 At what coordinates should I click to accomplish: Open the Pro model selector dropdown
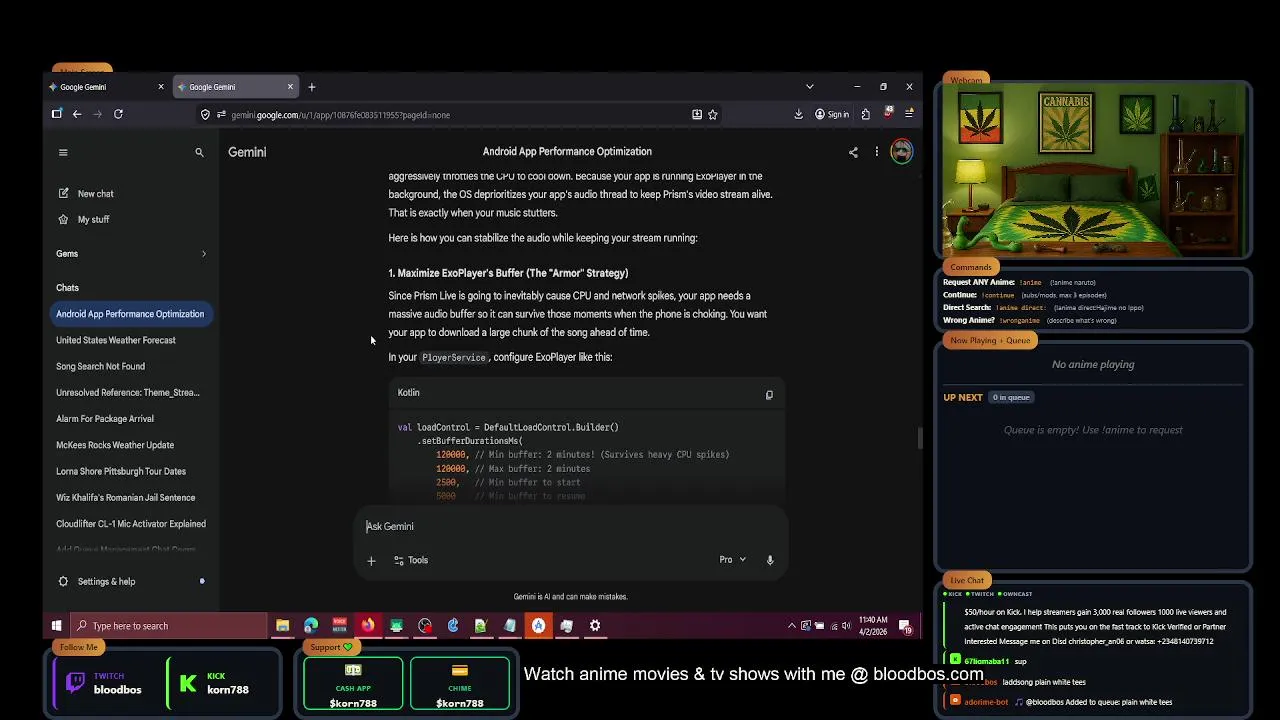(x=733, y=560)
